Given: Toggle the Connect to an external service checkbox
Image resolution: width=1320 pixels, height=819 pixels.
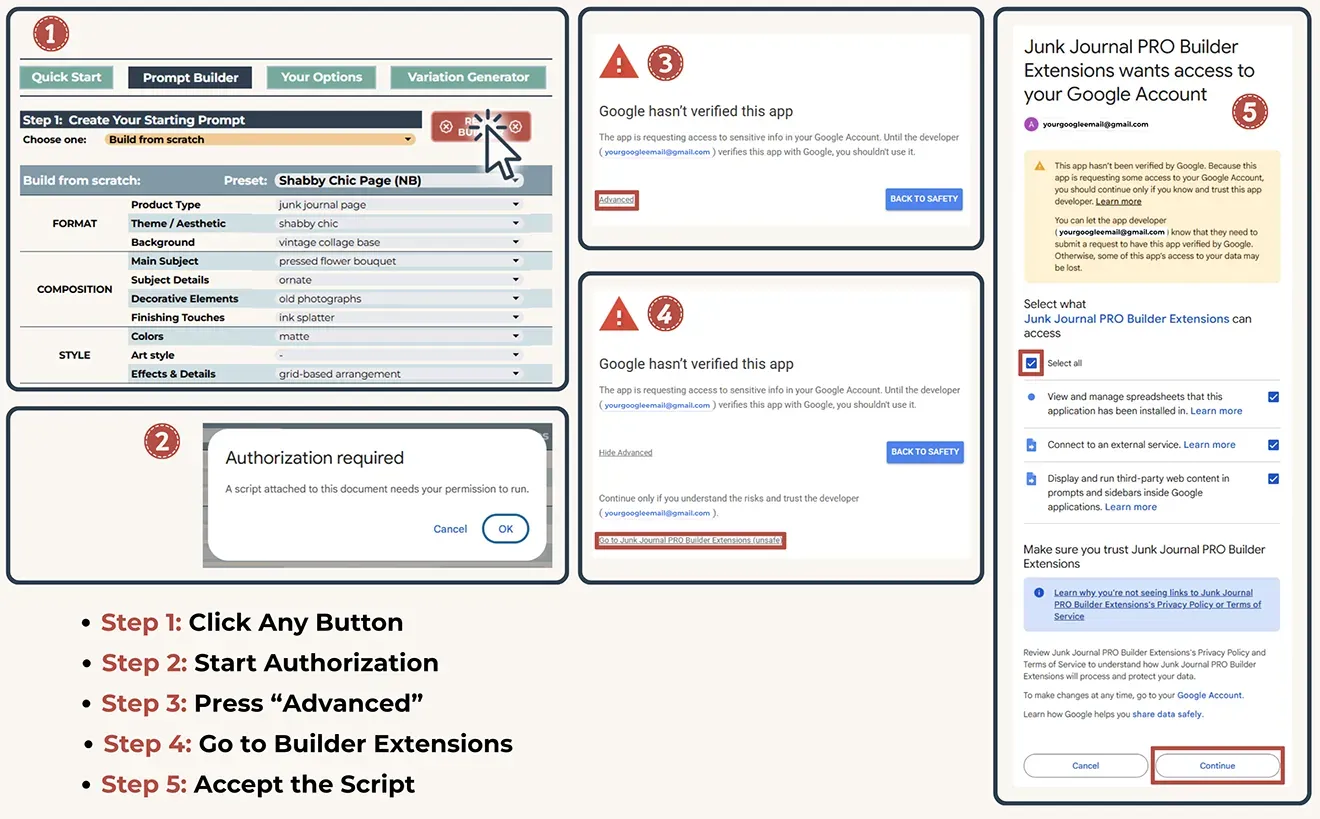Looking at the screenshot, I should pyautogui.click(x=1273, y=445).
